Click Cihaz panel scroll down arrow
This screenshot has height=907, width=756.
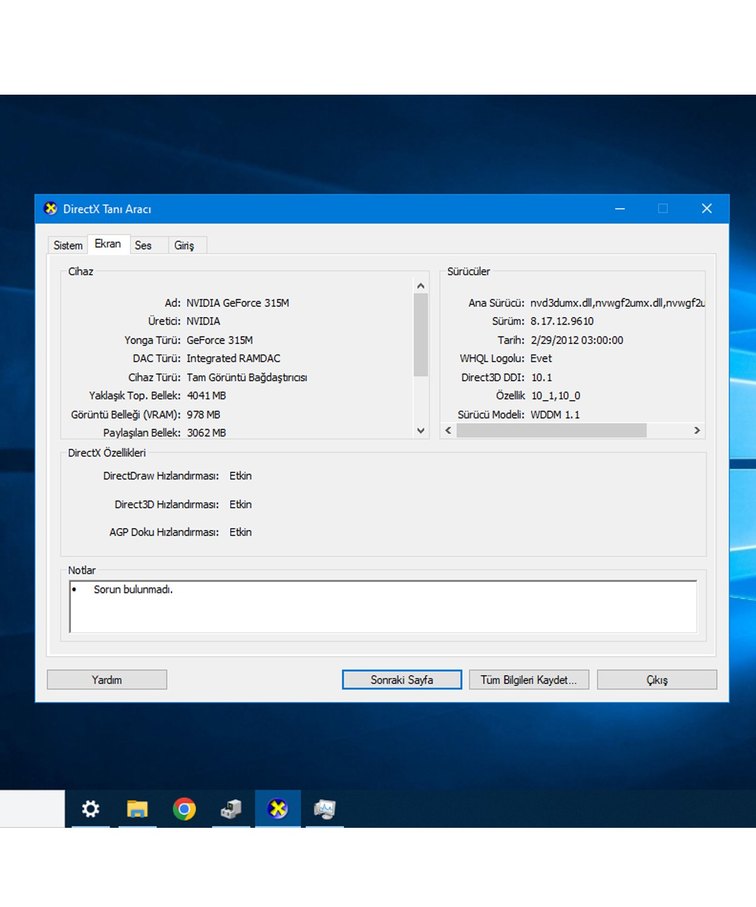(x=421, y=430)
